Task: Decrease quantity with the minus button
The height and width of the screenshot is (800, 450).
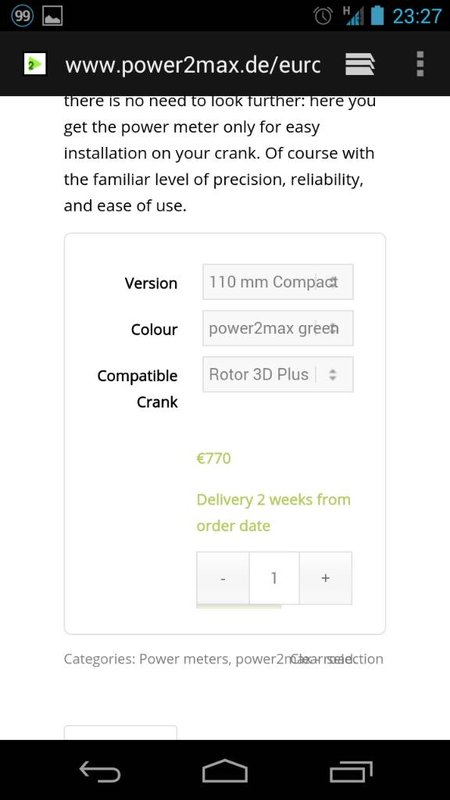Action: point(223,578)
